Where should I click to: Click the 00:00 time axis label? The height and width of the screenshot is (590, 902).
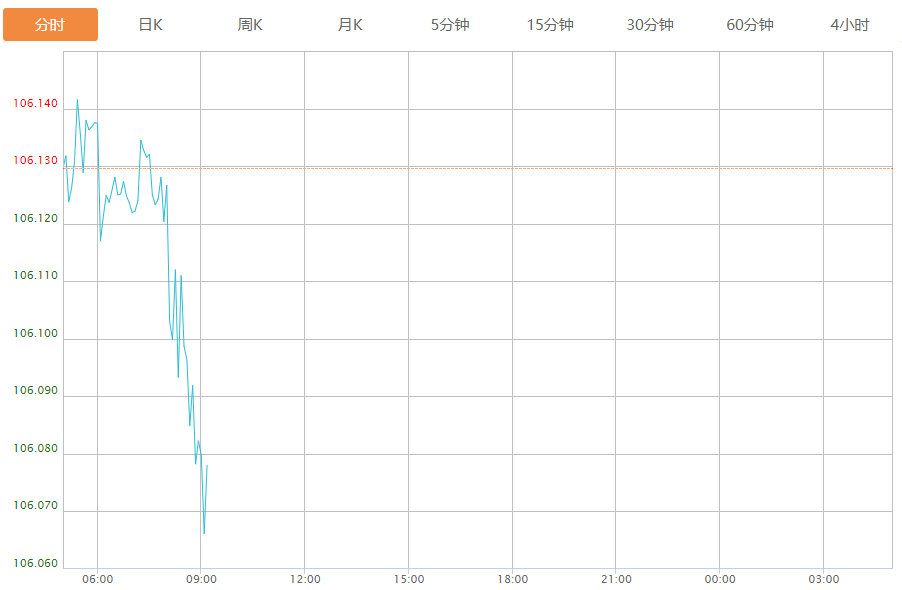tap(720, 579)
